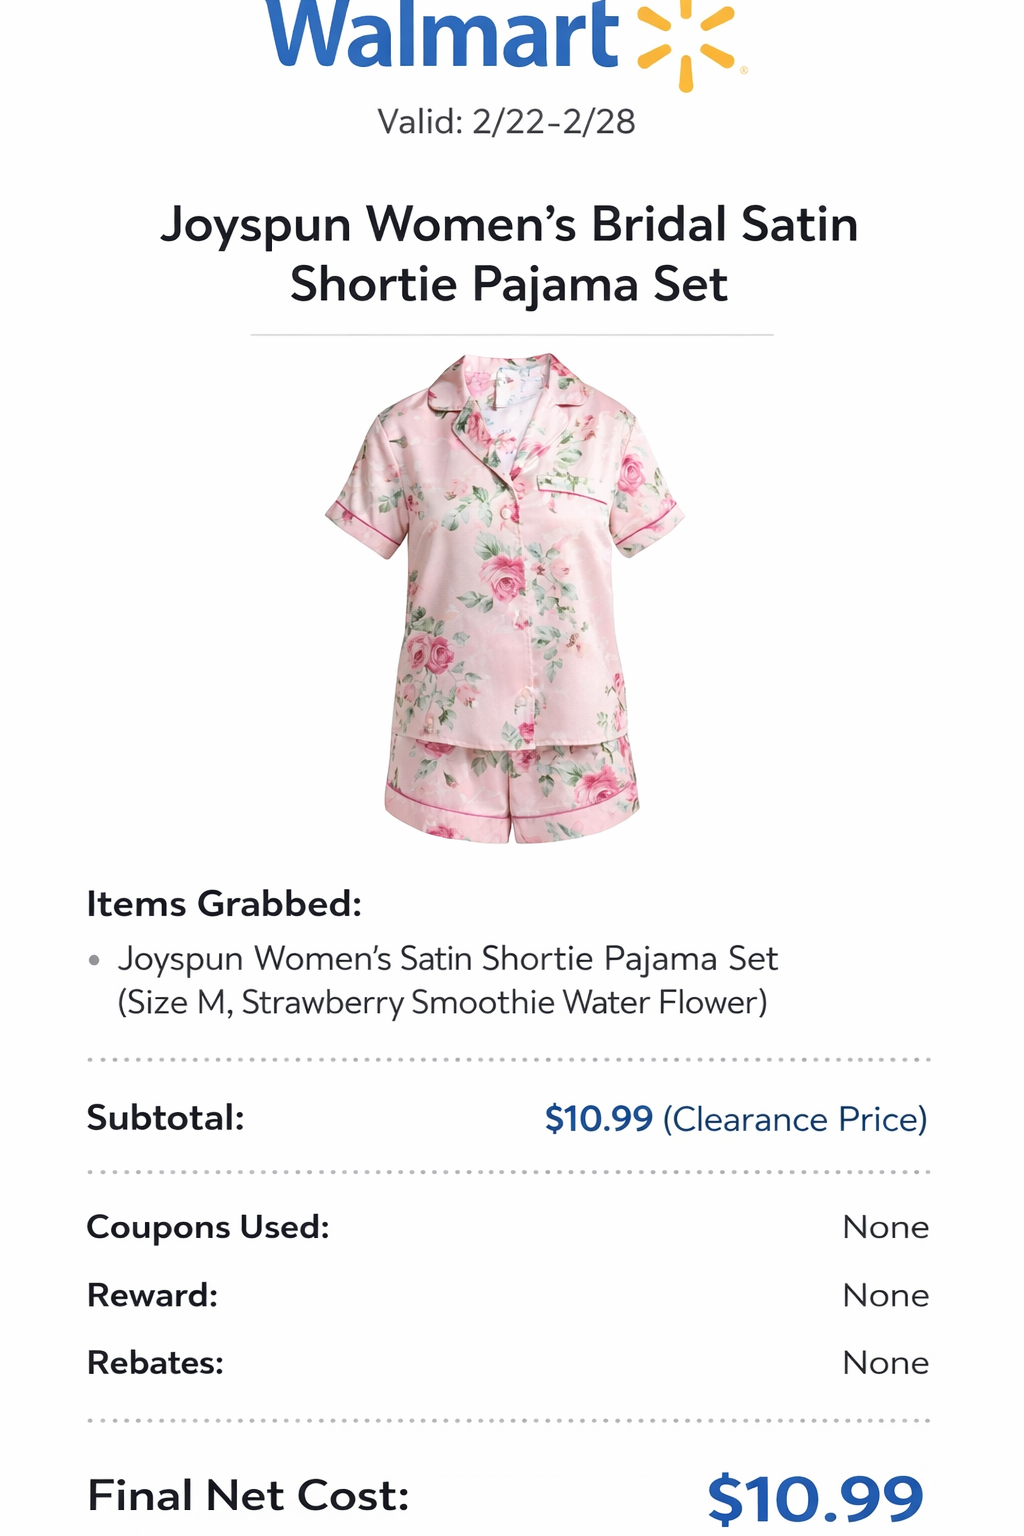1024x1536 pixels.
Task: Click the large $10.99 final net cost
Action: (815, 1499)
